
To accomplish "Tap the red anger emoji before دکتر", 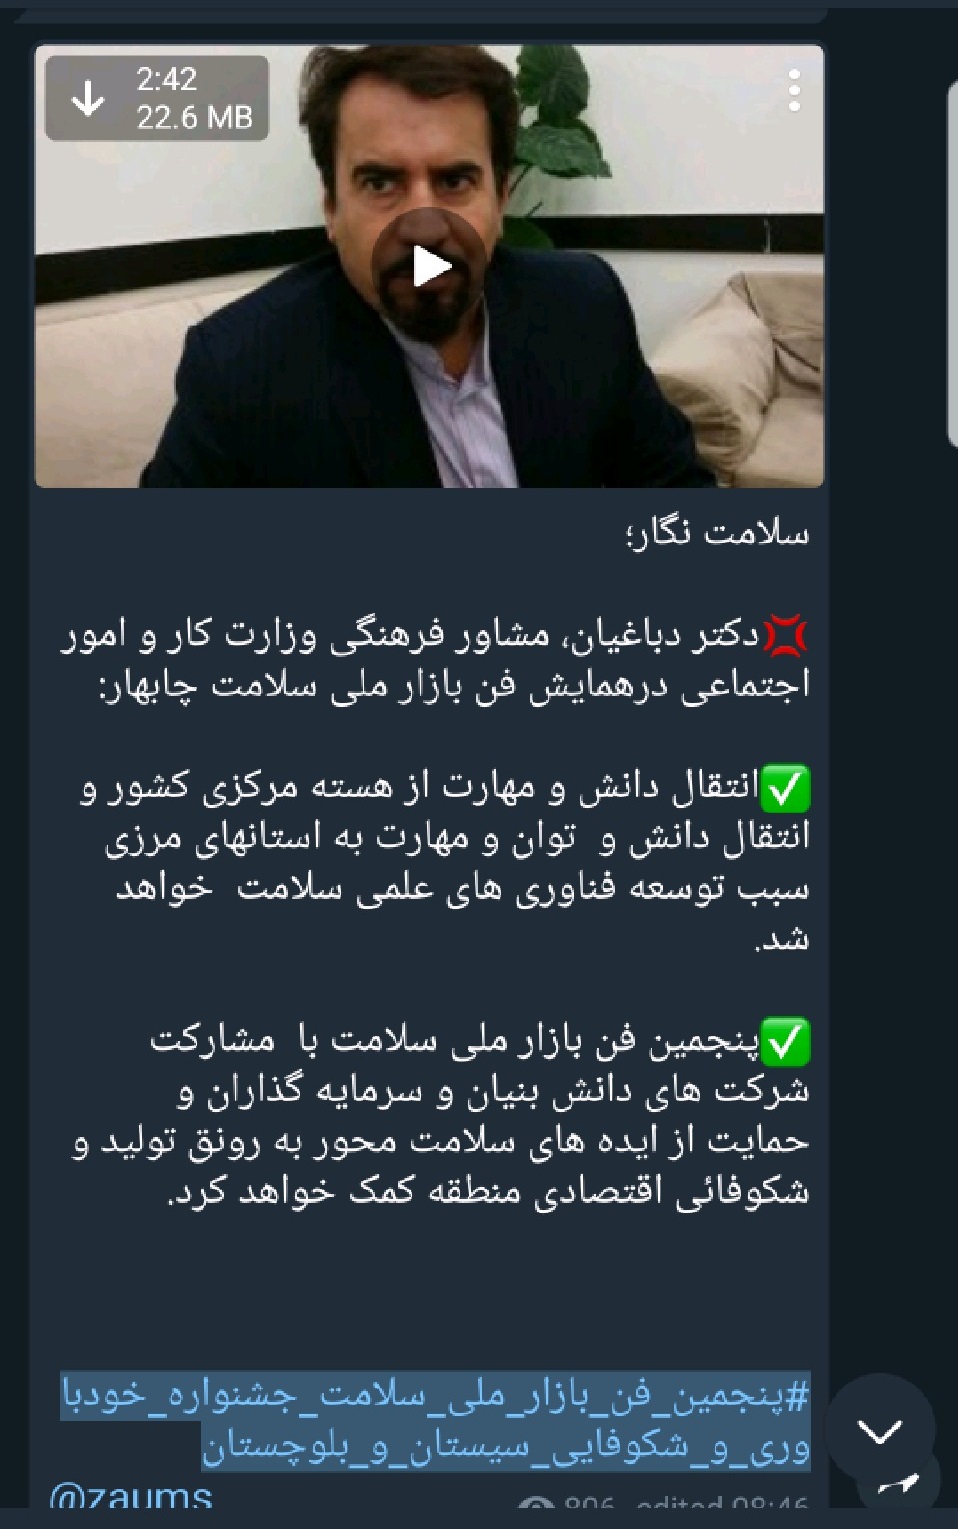I will click(x=786, y=636).
